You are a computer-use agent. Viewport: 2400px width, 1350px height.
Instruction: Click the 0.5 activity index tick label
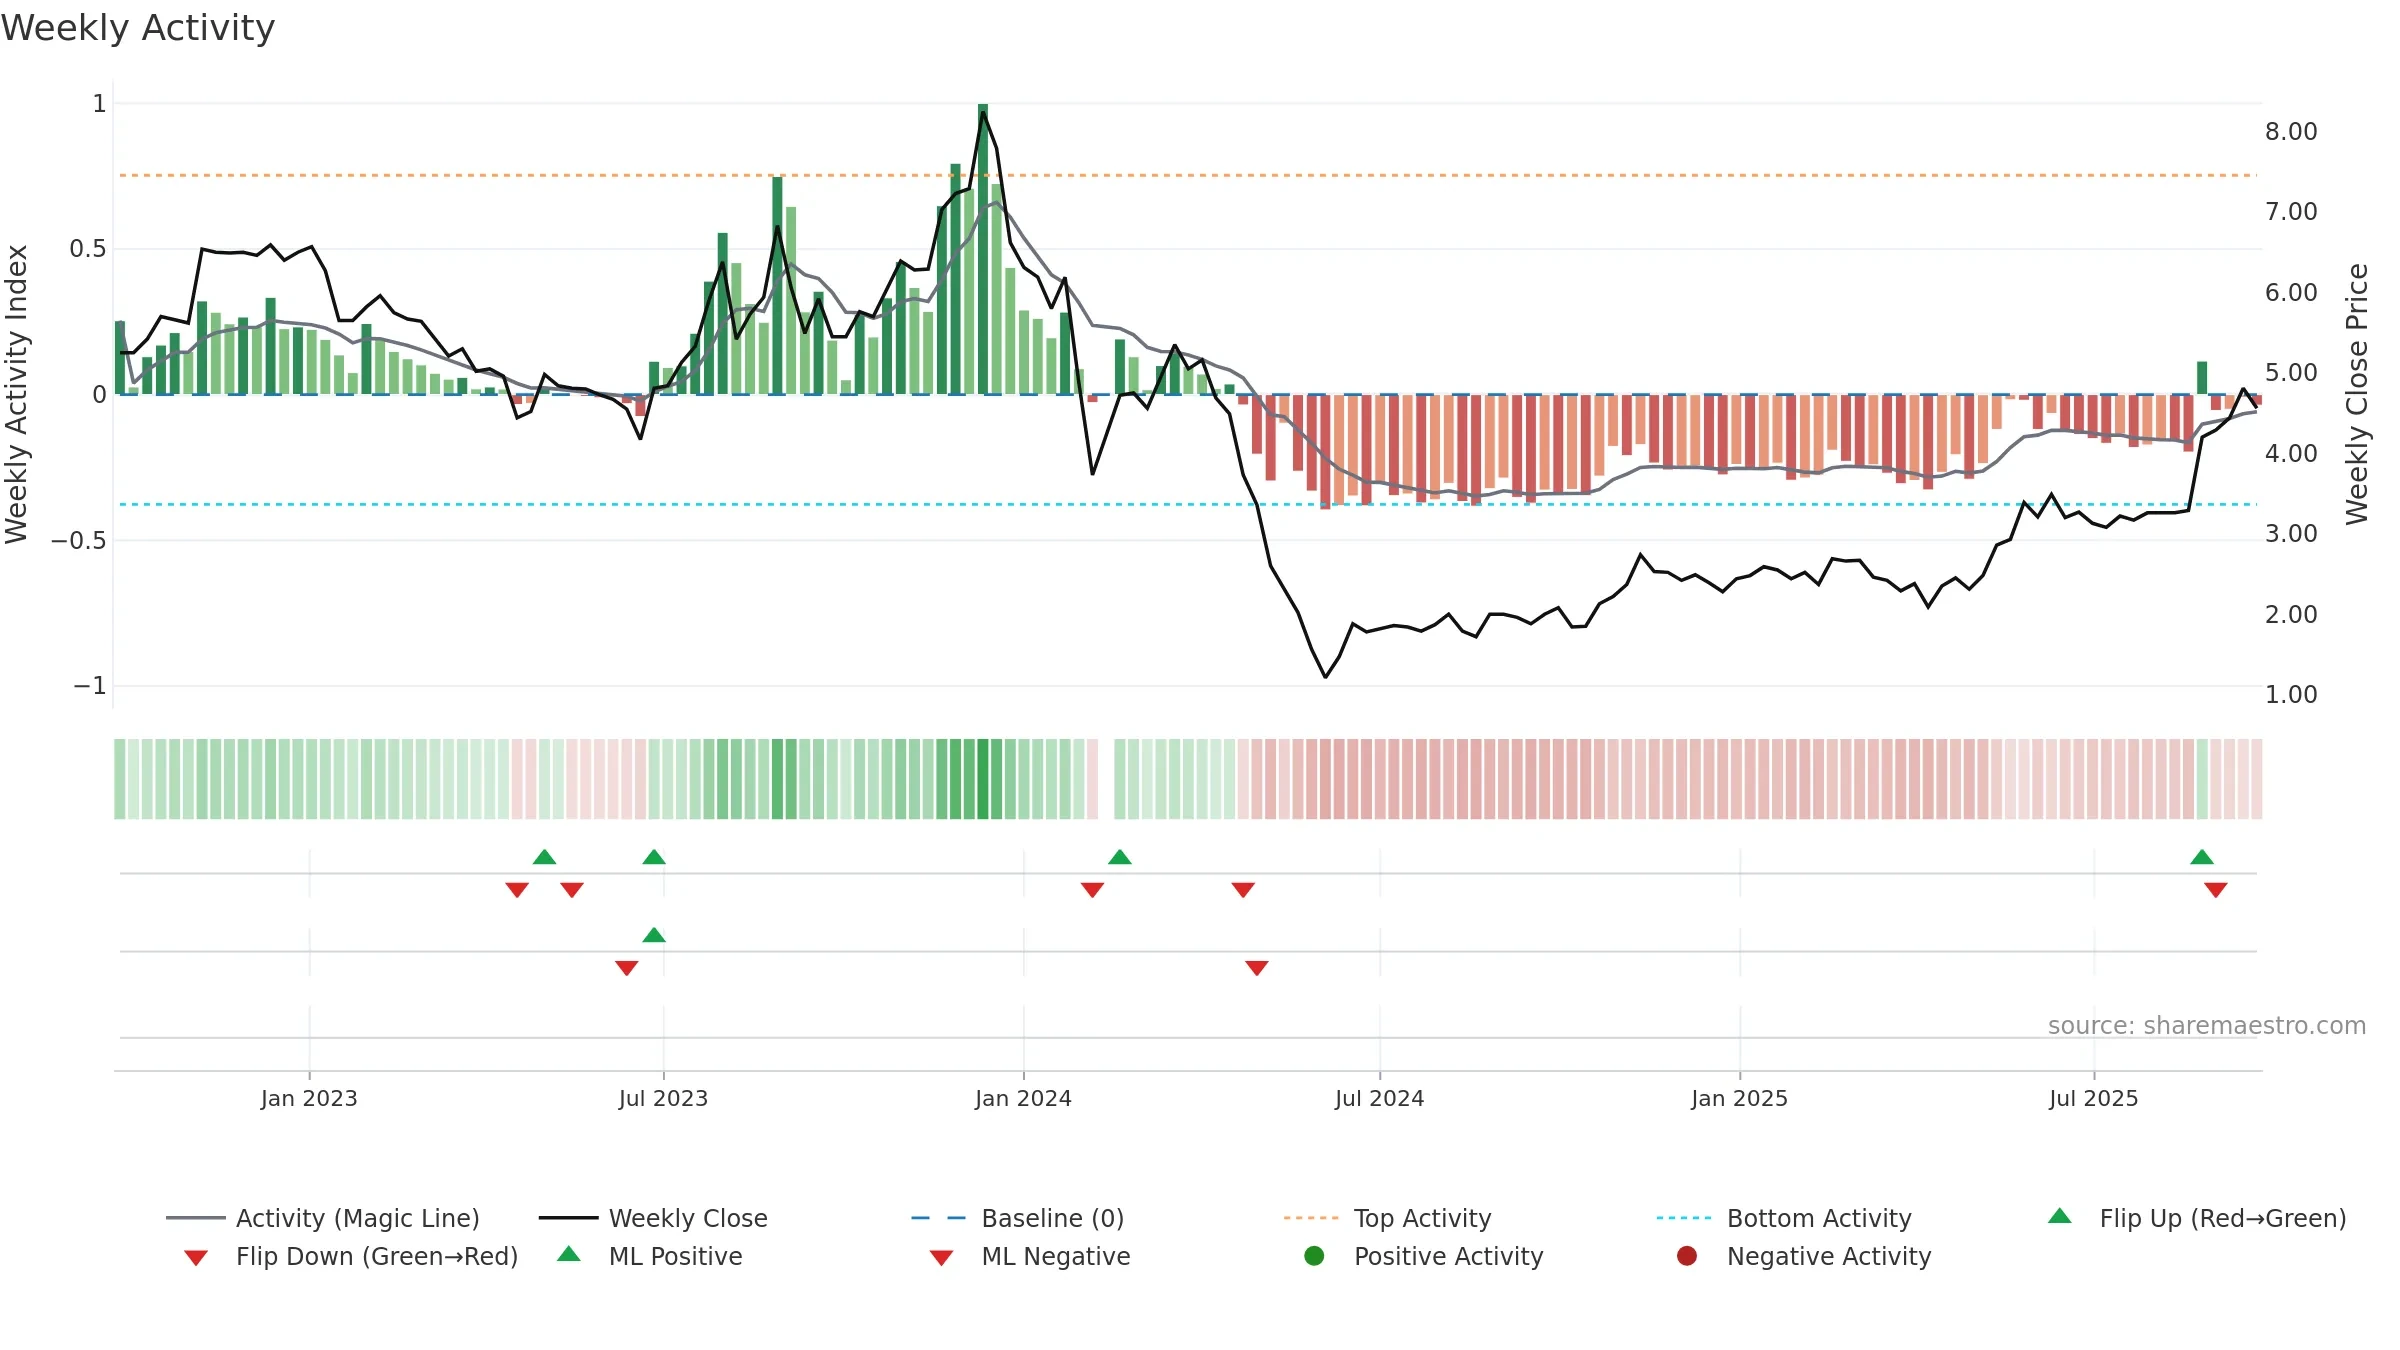[88, 248]
